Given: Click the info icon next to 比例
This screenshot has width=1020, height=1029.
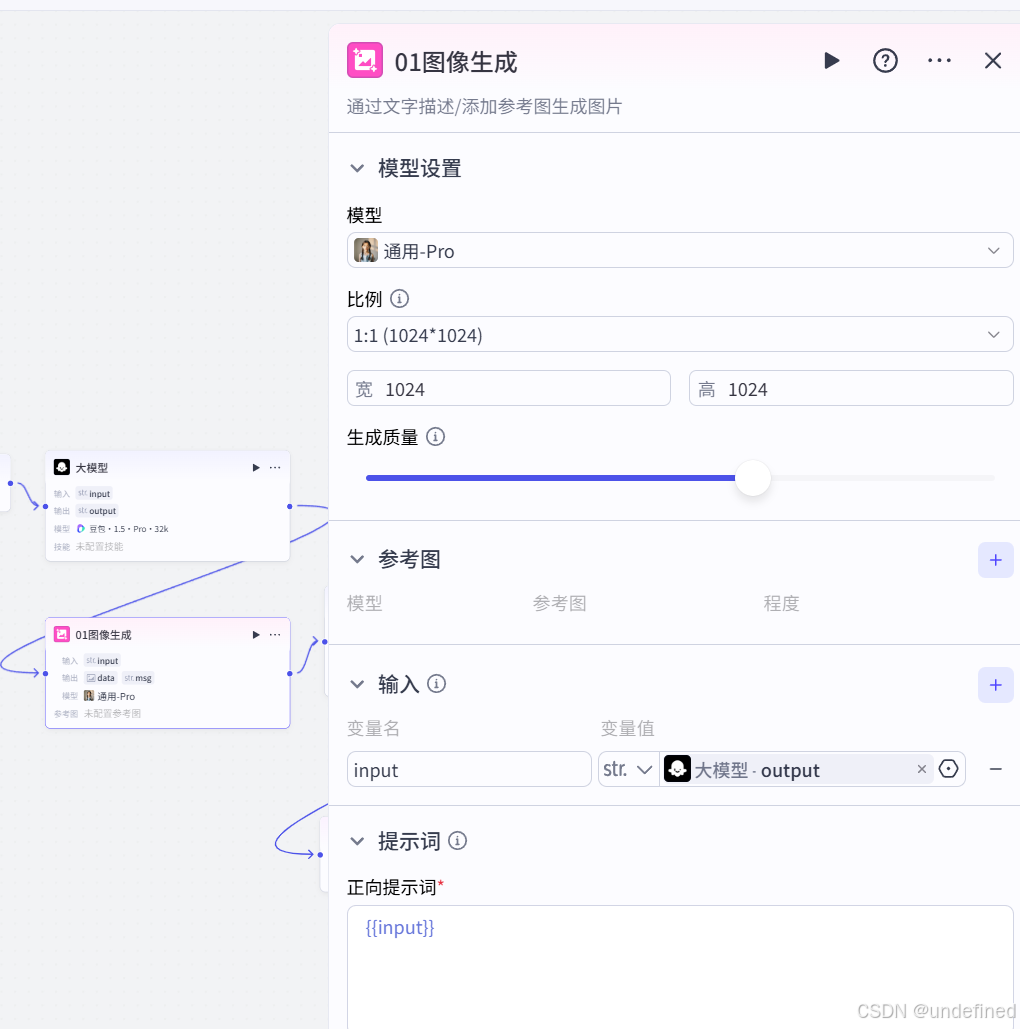Looking at the screenshot, I should click(399, 299).
